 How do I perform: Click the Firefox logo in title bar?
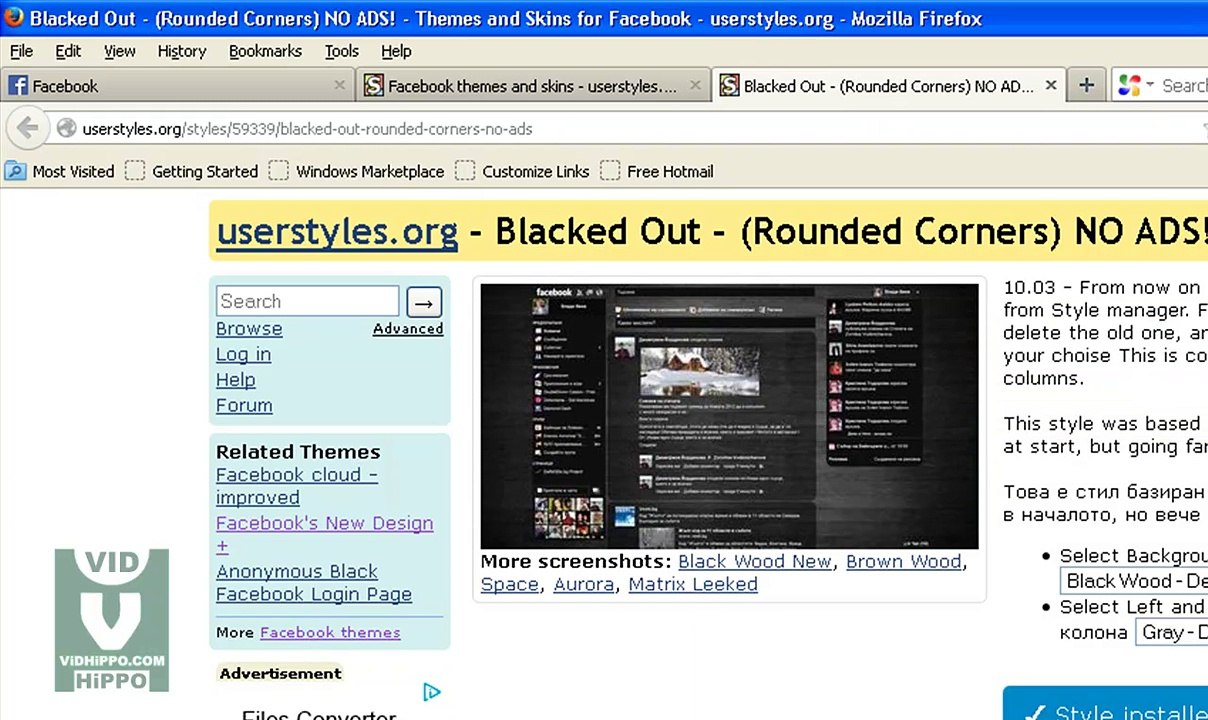(x=14, y=17)
